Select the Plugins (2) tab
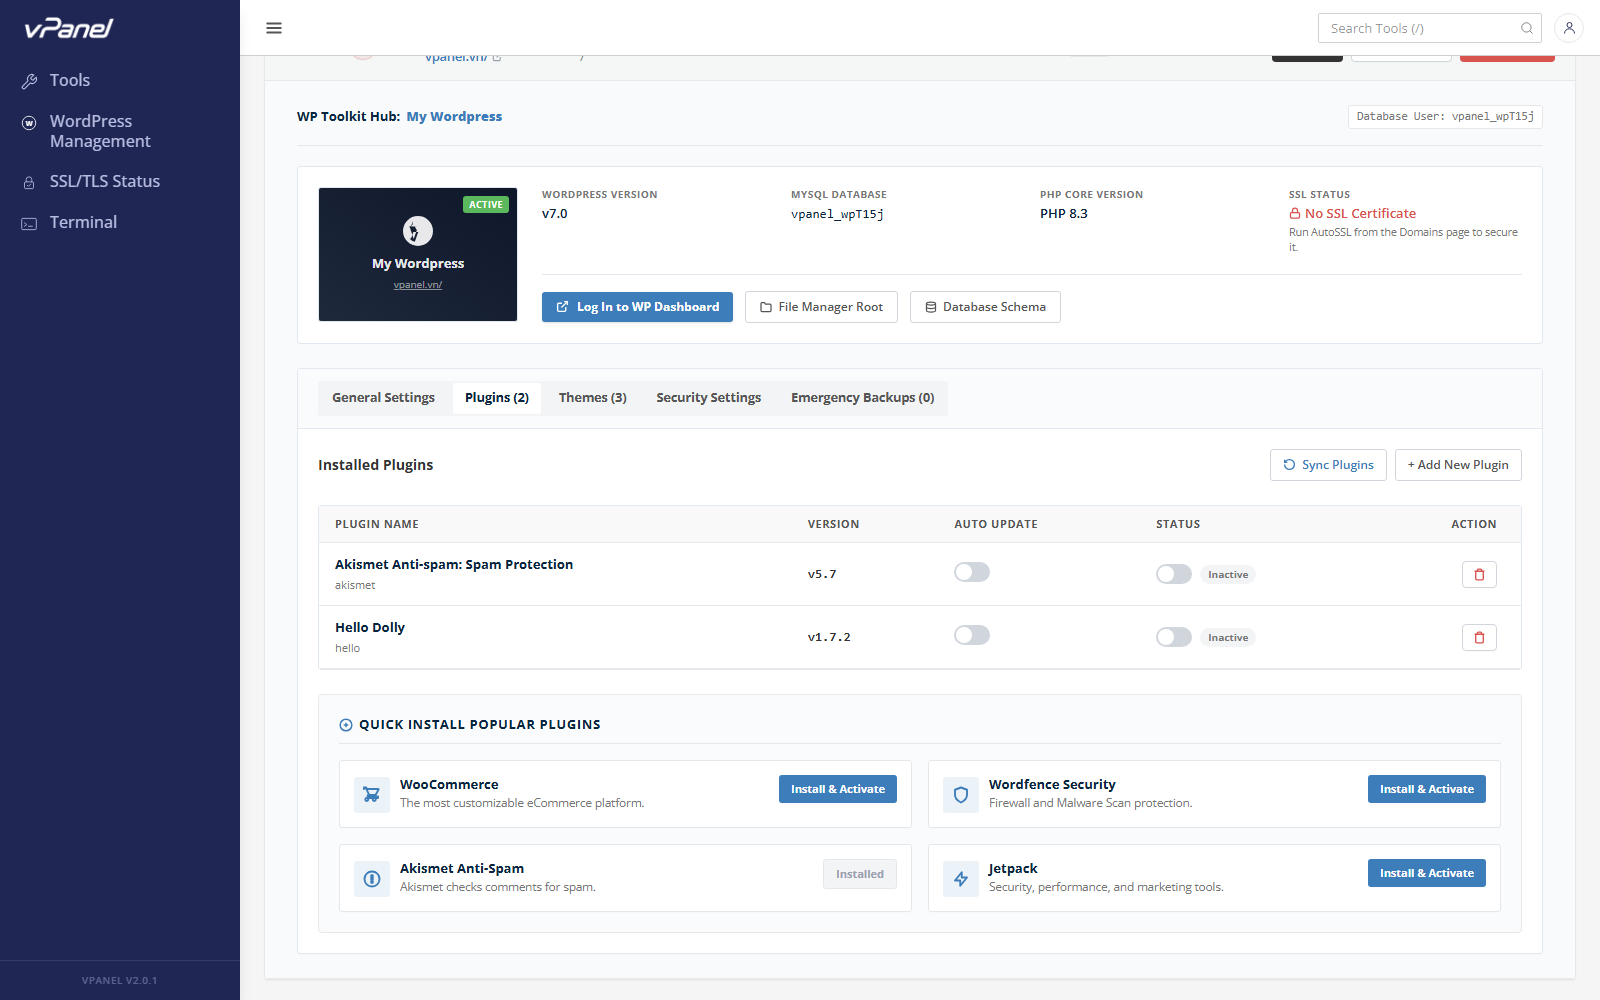1600x1000 pixels. coord(497,398)
